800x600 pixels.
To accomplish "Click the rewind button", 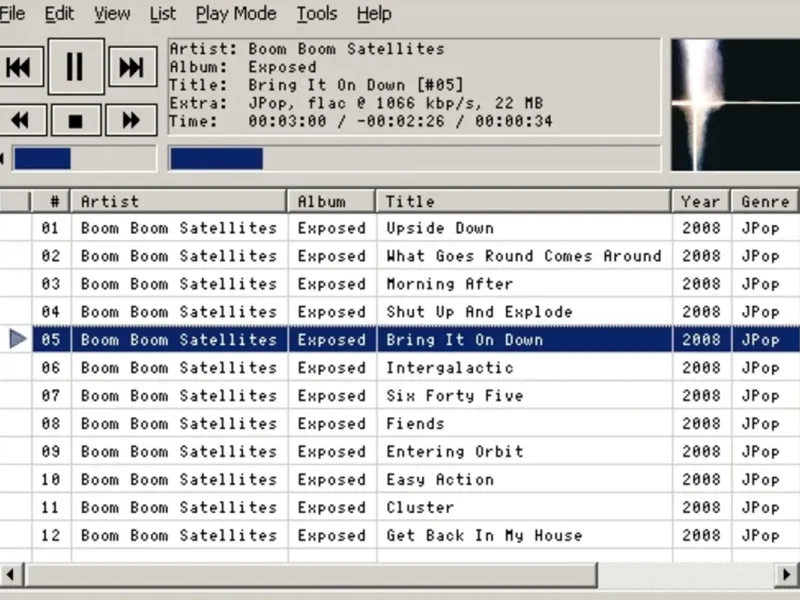I will [x=22, y=120].
